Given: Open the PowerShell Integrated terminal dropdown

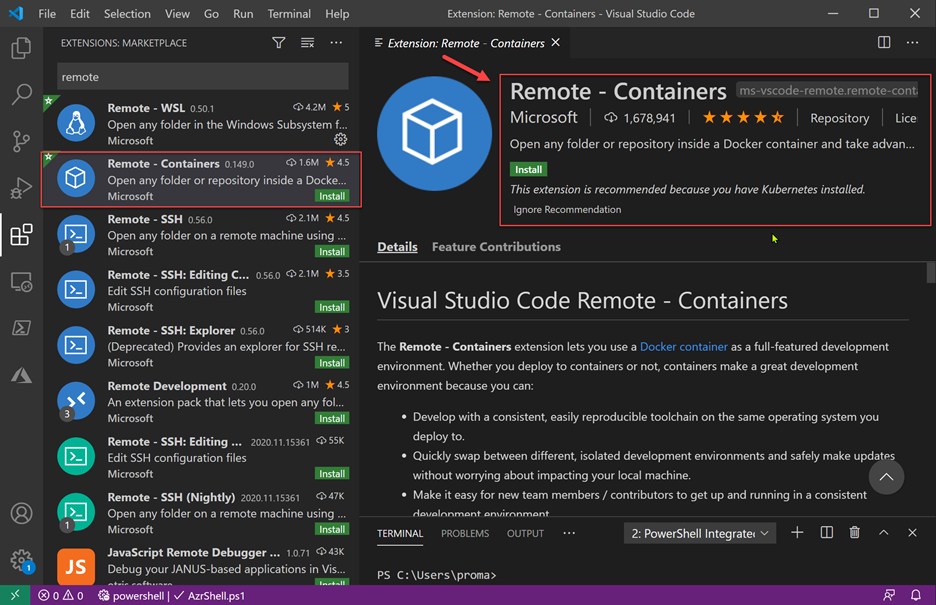Looking at the screenshot, I should 700,533.
